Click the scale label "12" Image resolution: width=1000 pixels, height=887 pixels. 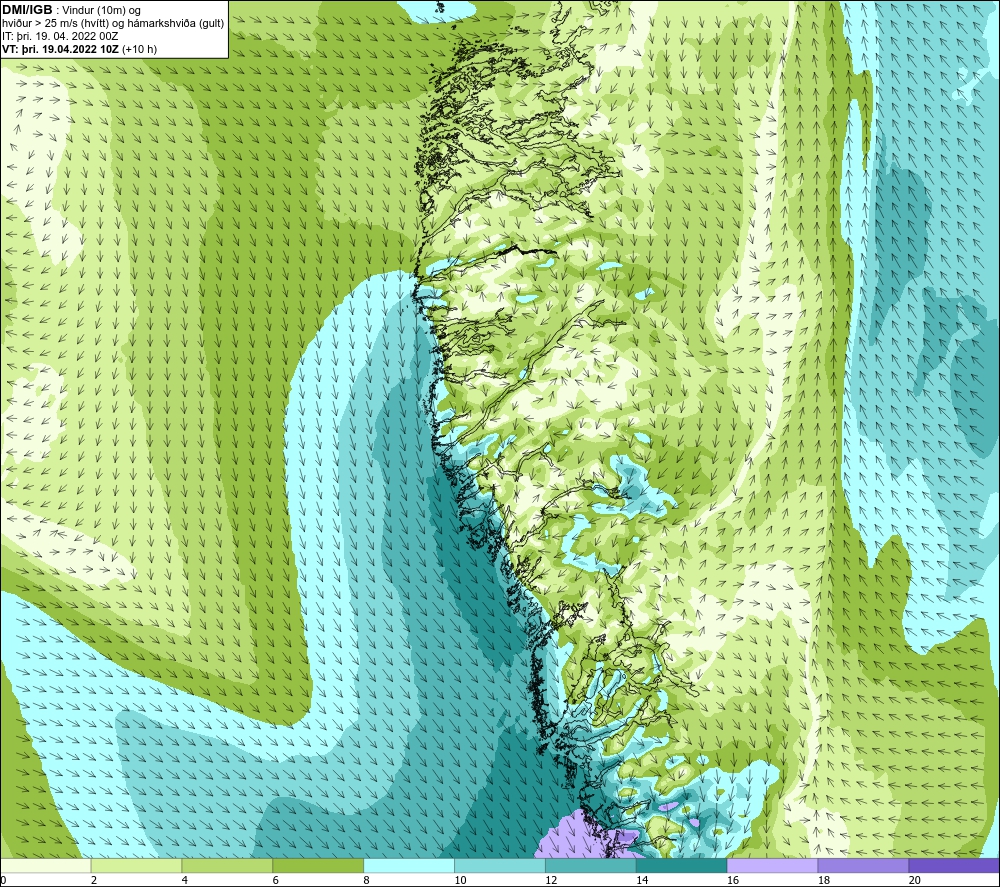551,880
